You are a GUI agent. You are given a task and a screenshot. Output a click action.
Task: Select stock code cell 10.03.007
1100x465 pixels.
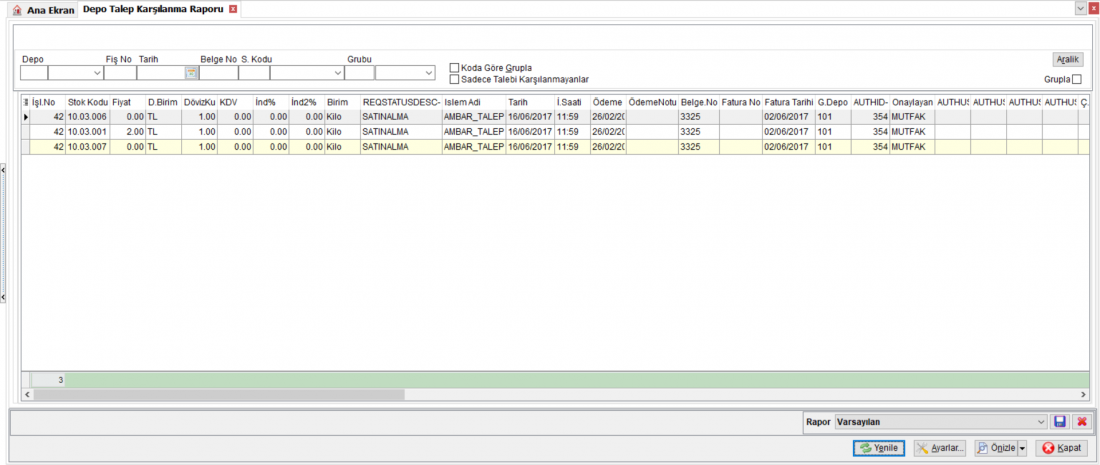click(x=88, y=147)
